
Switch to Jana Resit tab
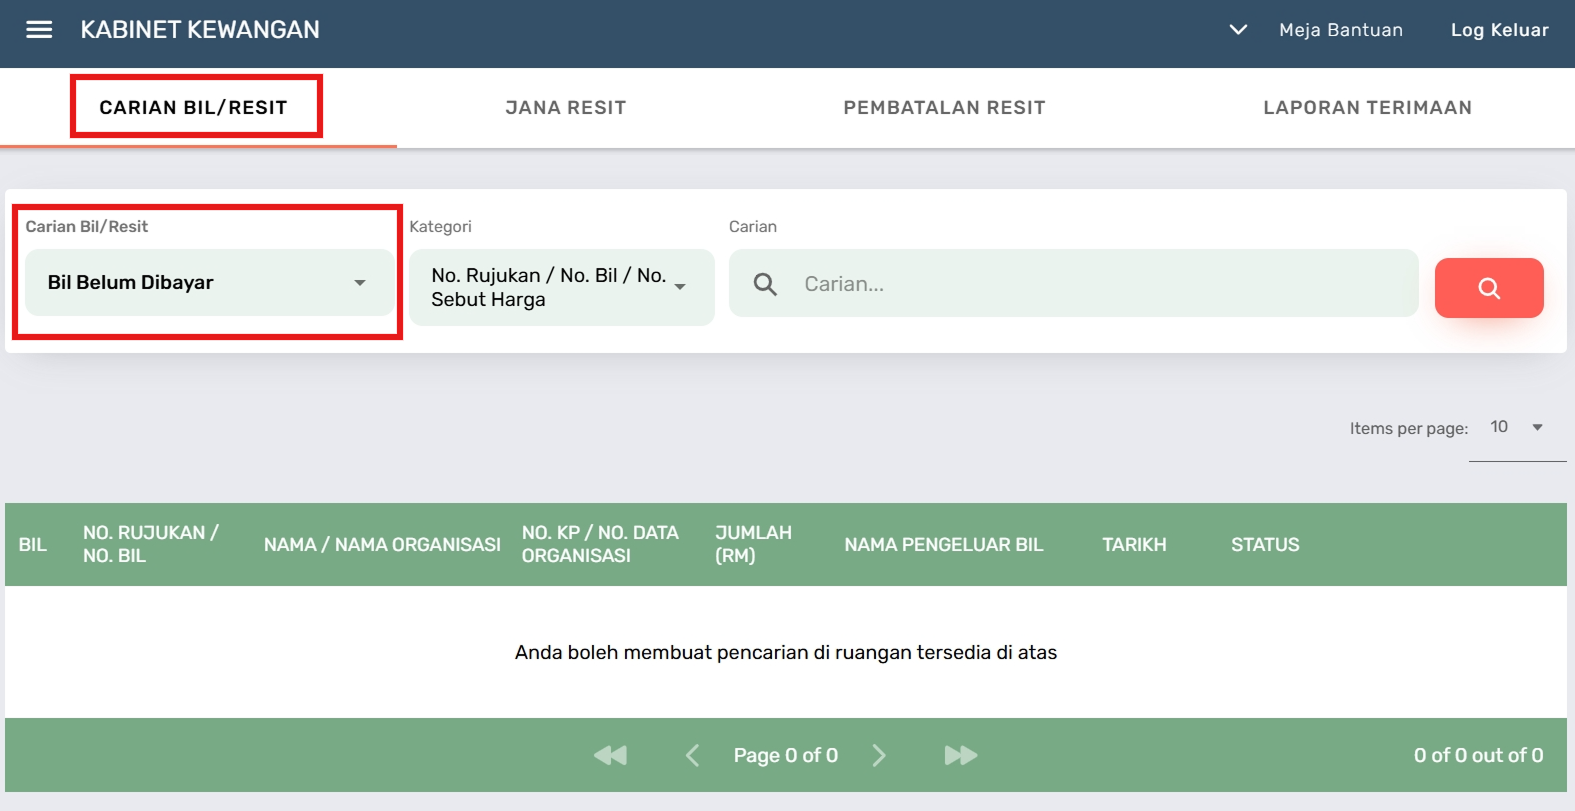[566, 107]
